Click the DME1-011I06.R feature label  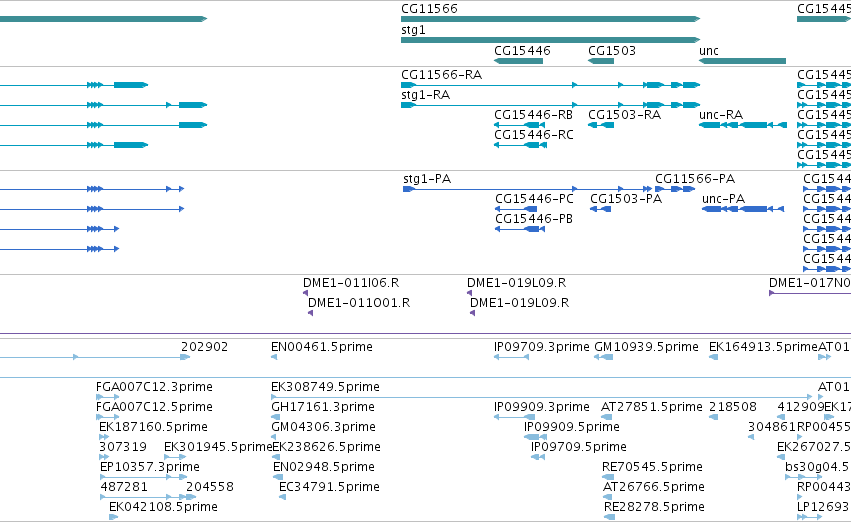[351, 283]
